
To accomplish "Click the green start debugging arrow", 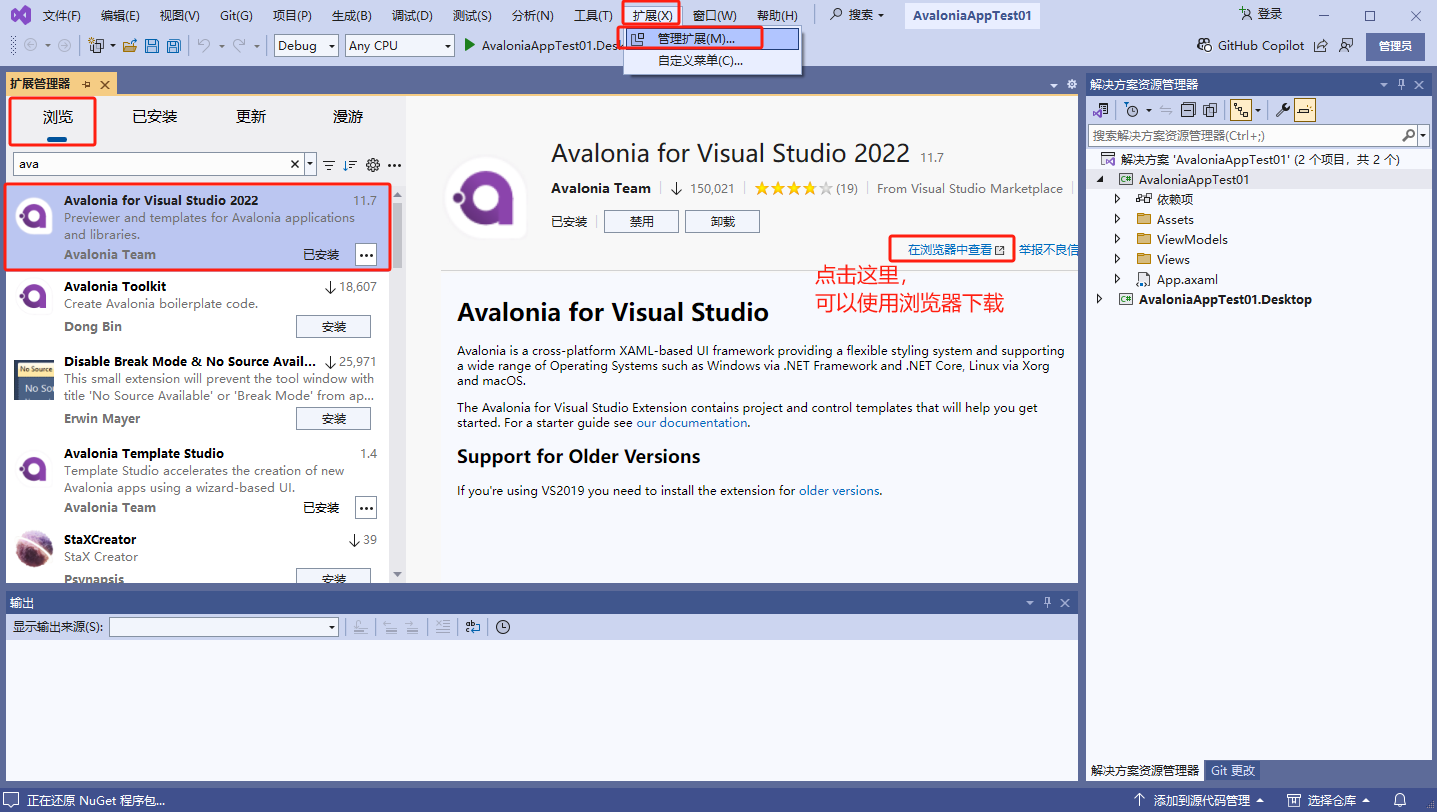I will pos(469,45).
